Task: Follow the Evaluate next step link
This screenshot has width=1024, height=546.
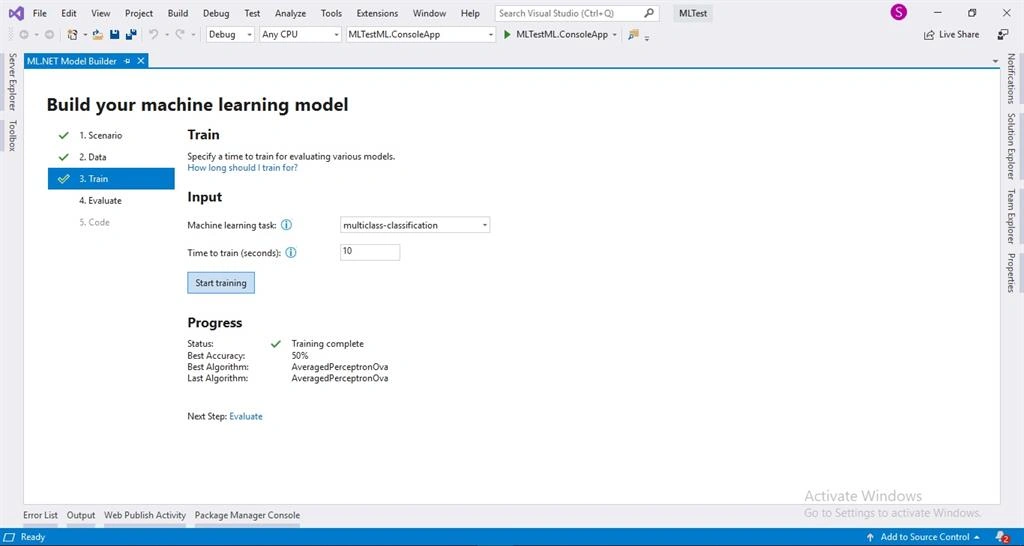Action: (x=246, y=416)
